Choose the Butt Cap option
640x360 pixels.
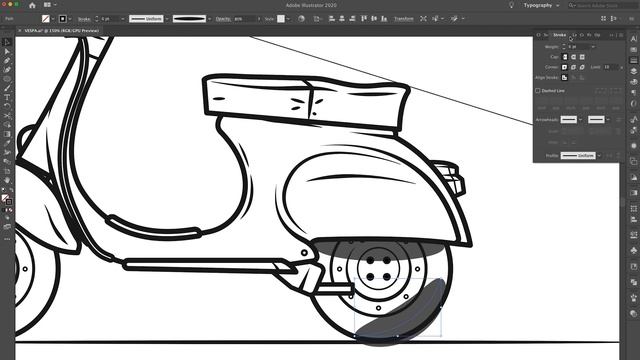565,57
